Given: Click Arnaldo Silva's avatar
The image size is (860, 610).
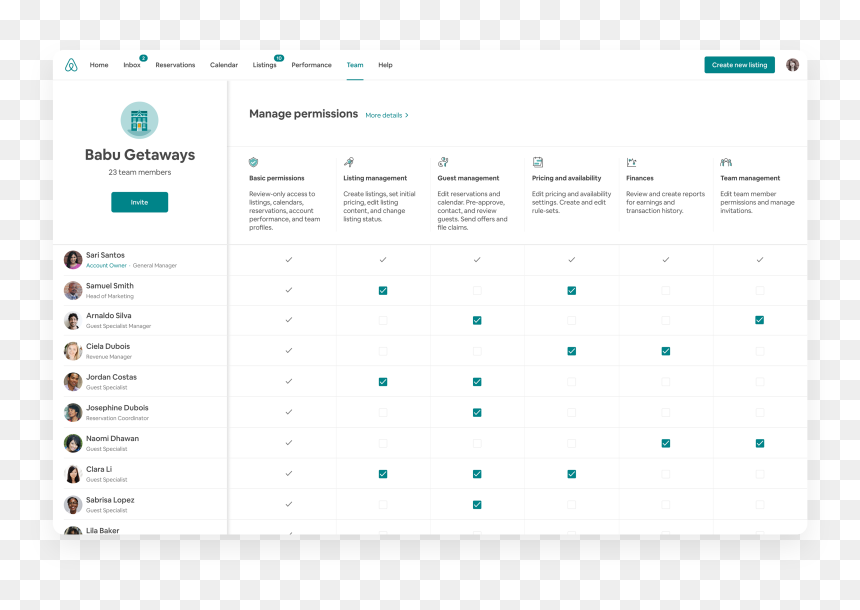Looking at the screenshot, I should [x=73, y=320].
